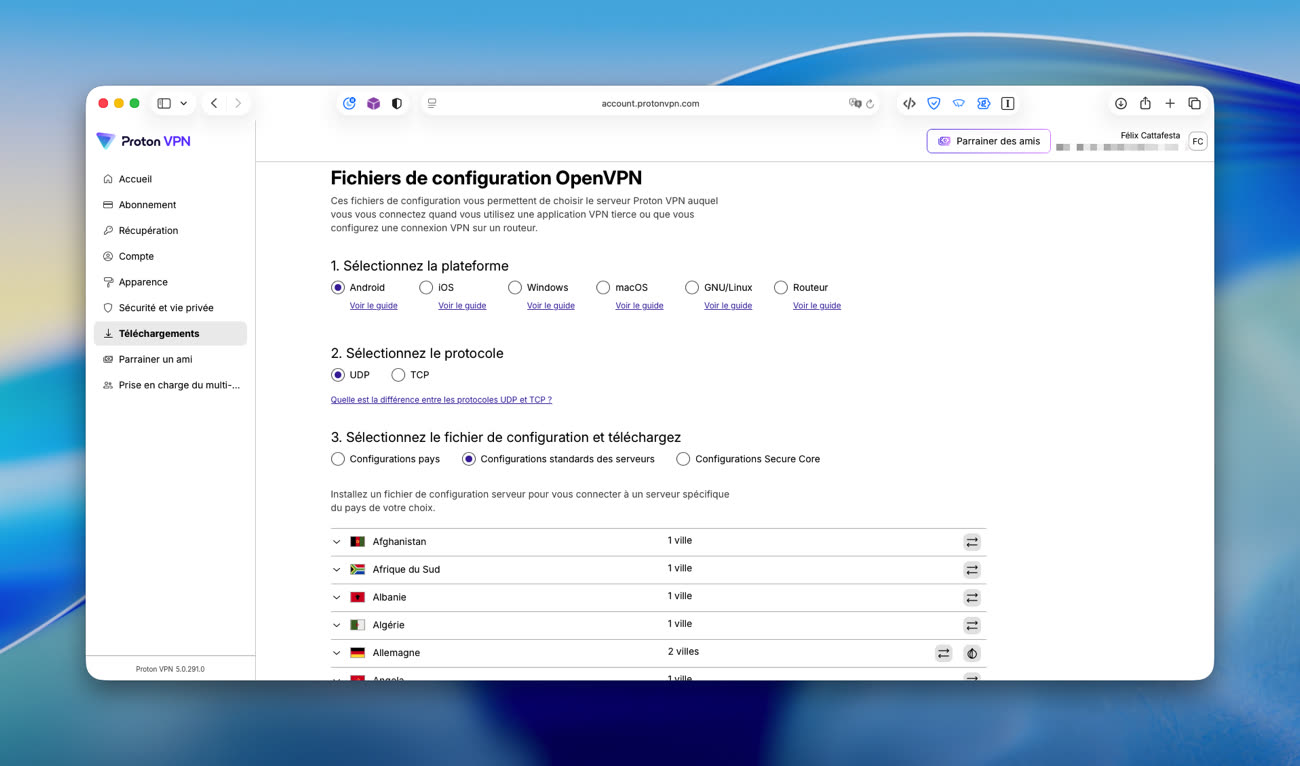The height and width of the screenshot is (766, 1300).
Task: Choose the TCP protocol option
Action: (398, 375)
